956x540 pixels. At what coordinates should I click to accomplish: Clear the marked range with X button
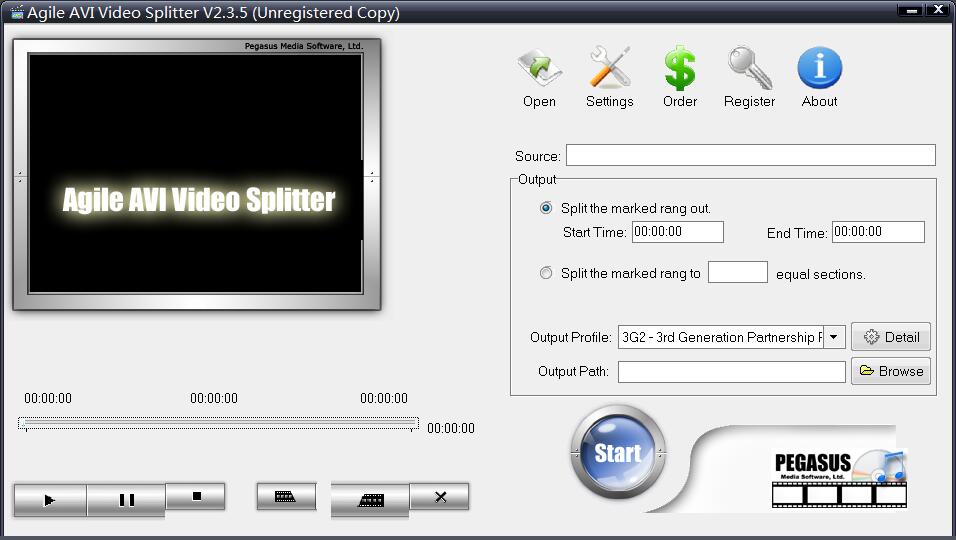440,497
